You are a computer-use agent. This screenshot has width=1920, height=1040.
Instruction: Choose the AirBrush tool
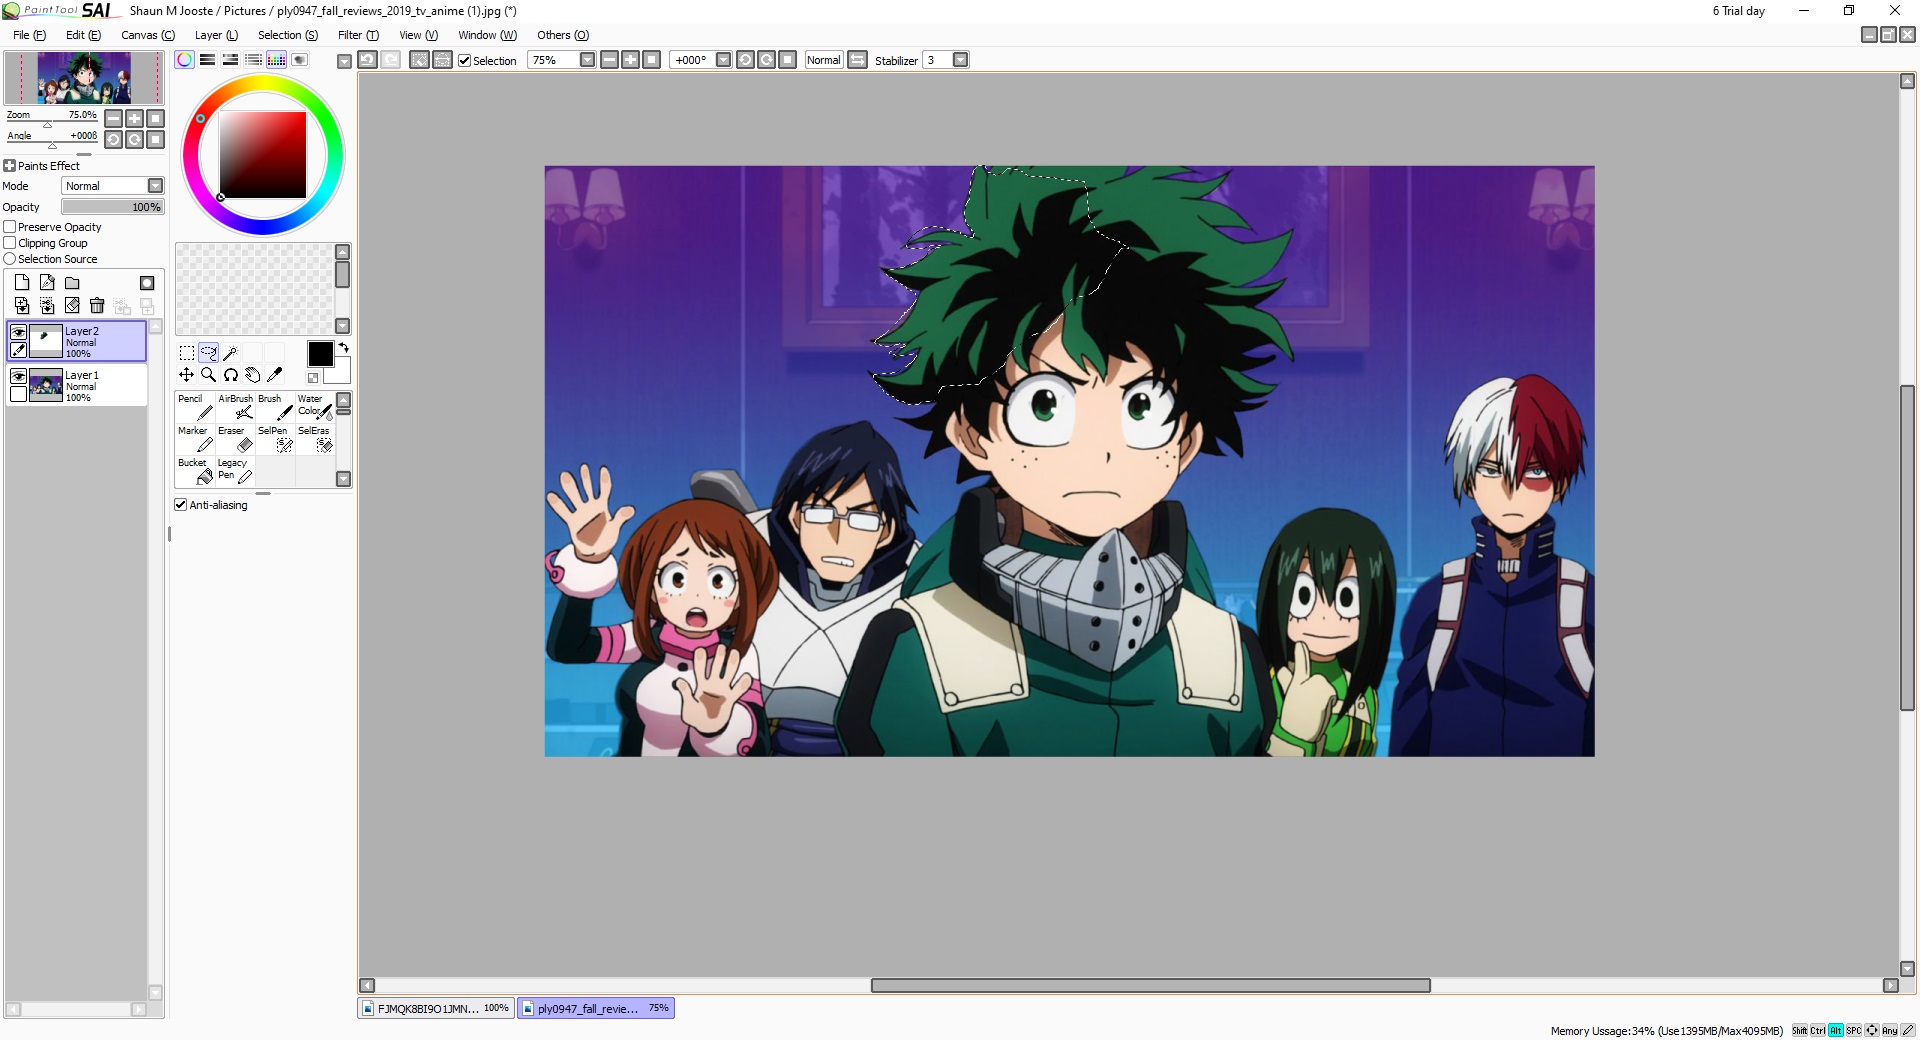[x=235, y=407]
